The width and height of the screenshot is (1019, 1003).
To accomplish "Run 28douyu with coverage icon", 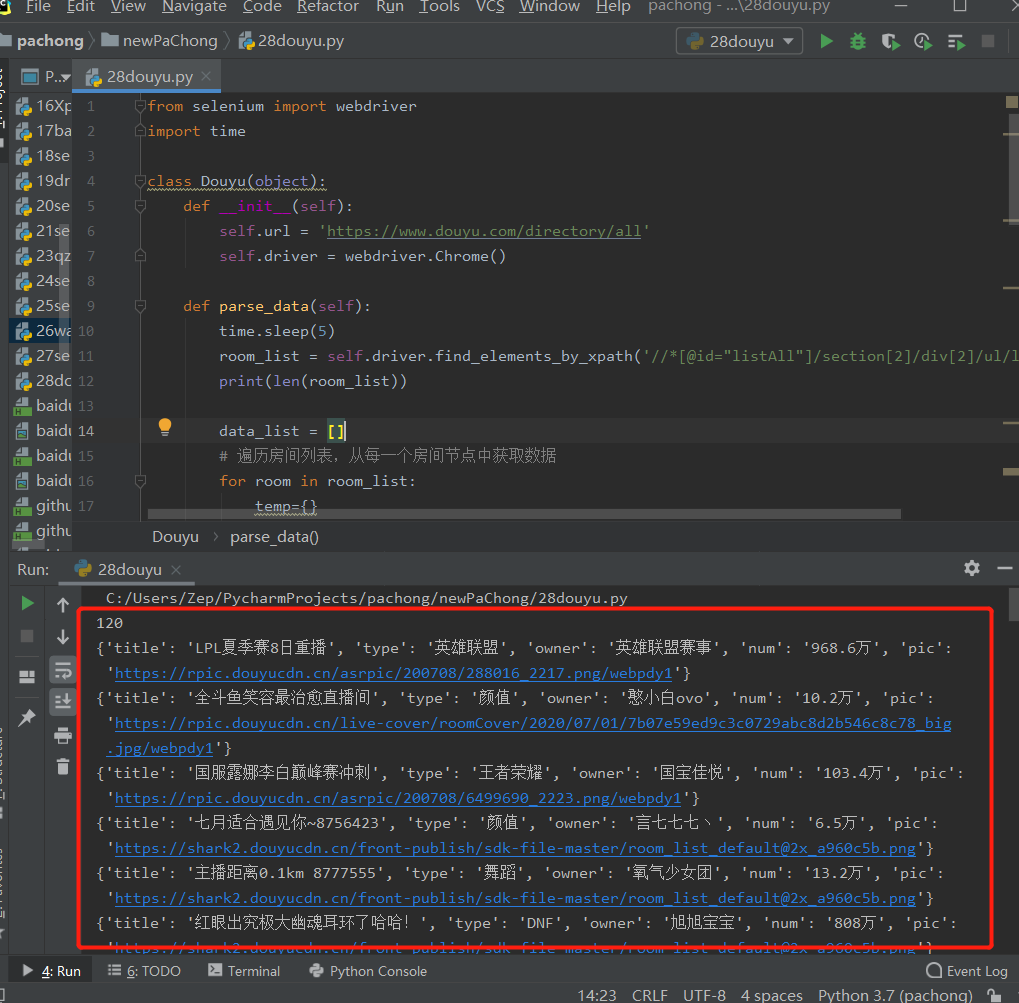I will point(890,42).
